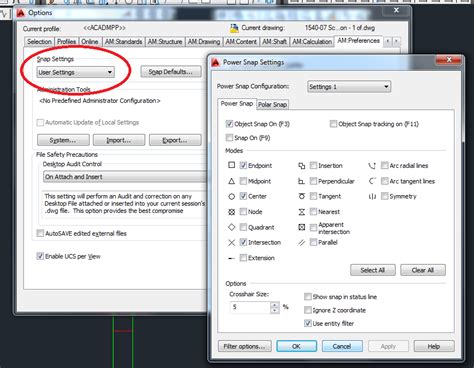Open the Snap Settings User Settings dropdown

[x=76, y=72]
